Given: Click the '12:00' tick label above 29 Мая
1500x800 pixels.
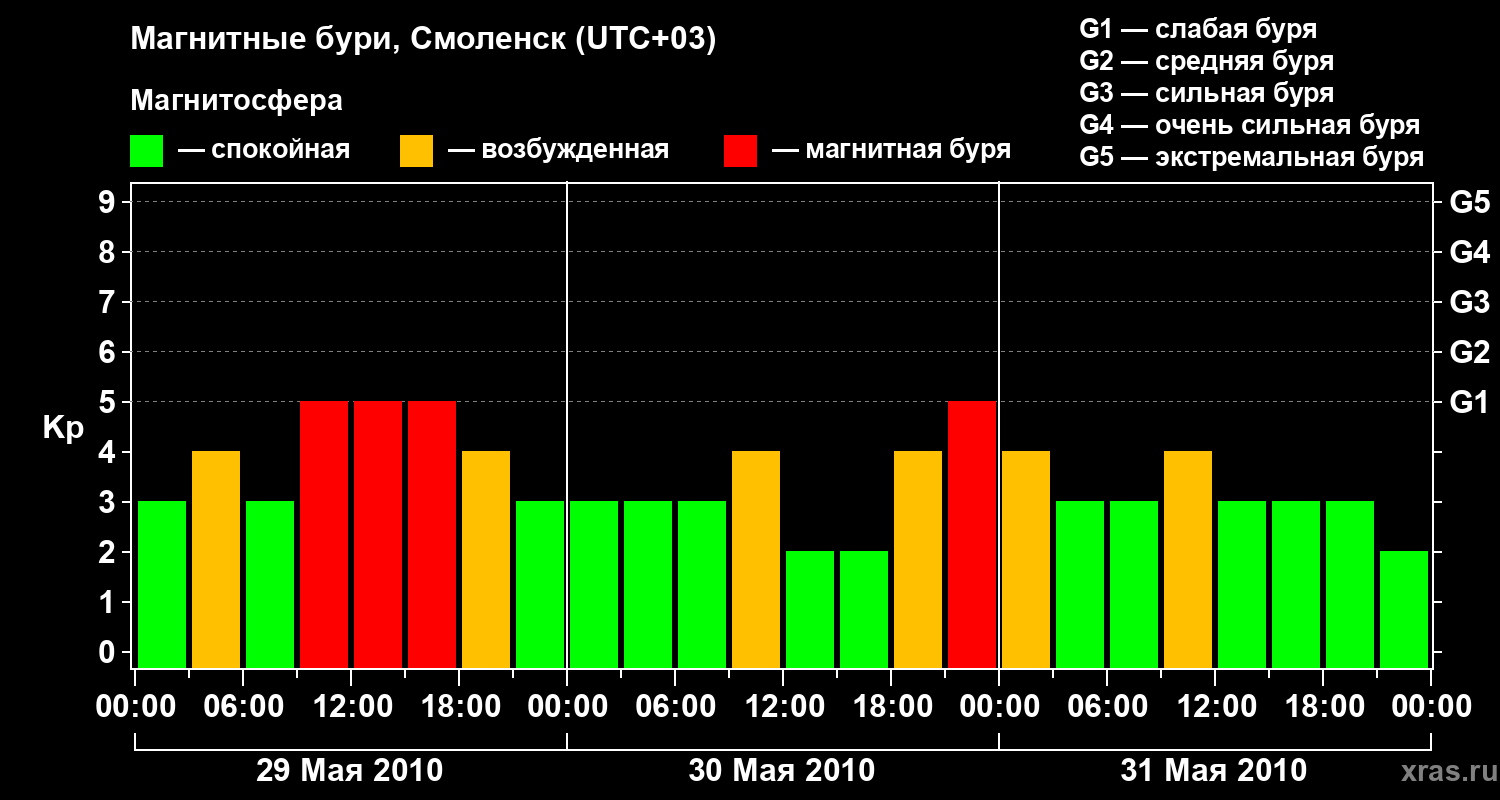Looking at the screenshot, I should 351,707.
